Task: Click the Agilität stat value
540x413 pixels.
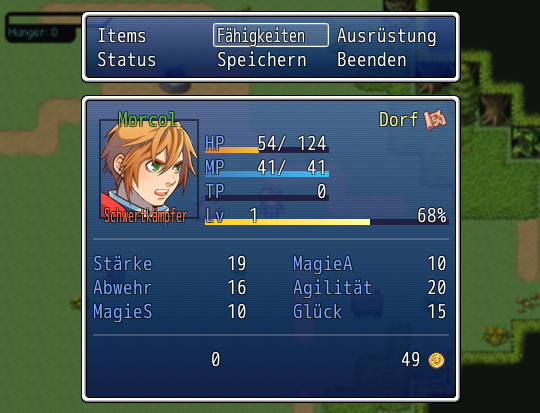Action: [x=437, y=288]
